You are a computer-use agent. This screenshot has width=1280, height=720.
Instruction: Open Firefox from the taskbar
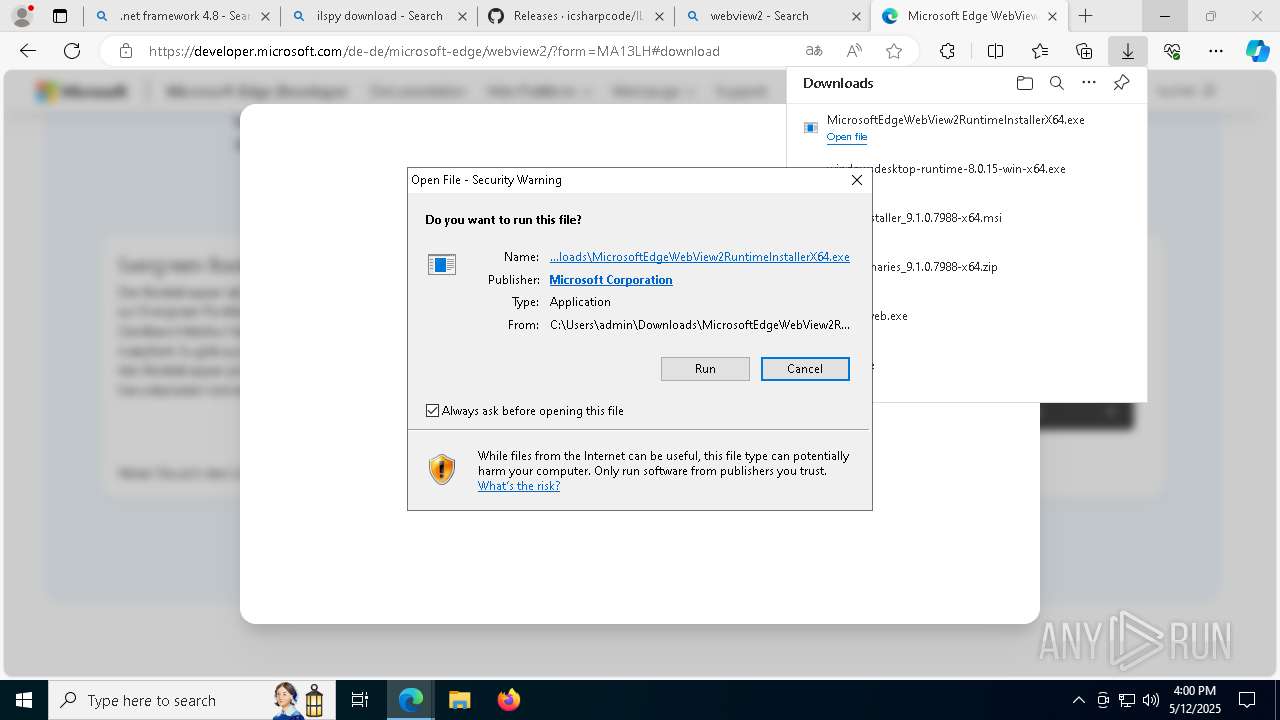(508, 700)
